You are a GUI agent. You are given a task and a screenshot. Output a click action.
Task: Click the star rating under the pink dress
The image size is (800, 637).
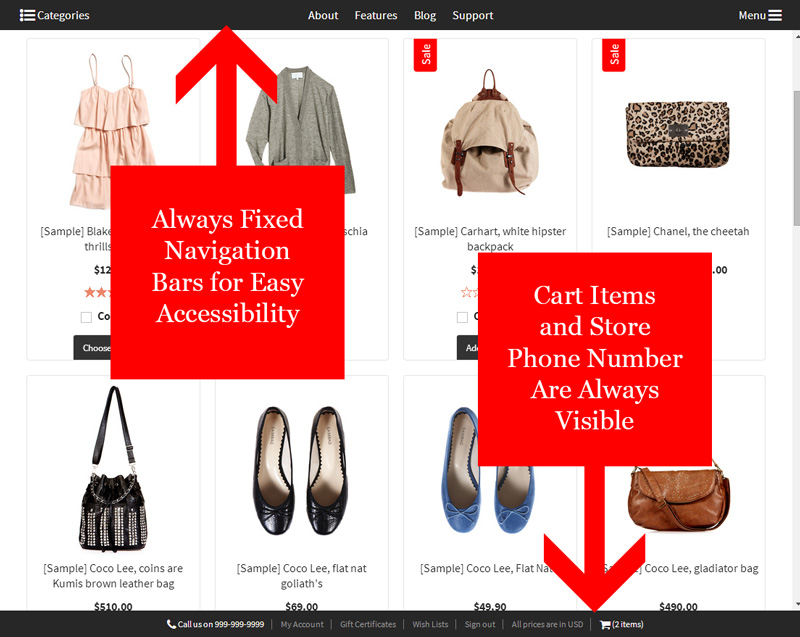(97, 292)
